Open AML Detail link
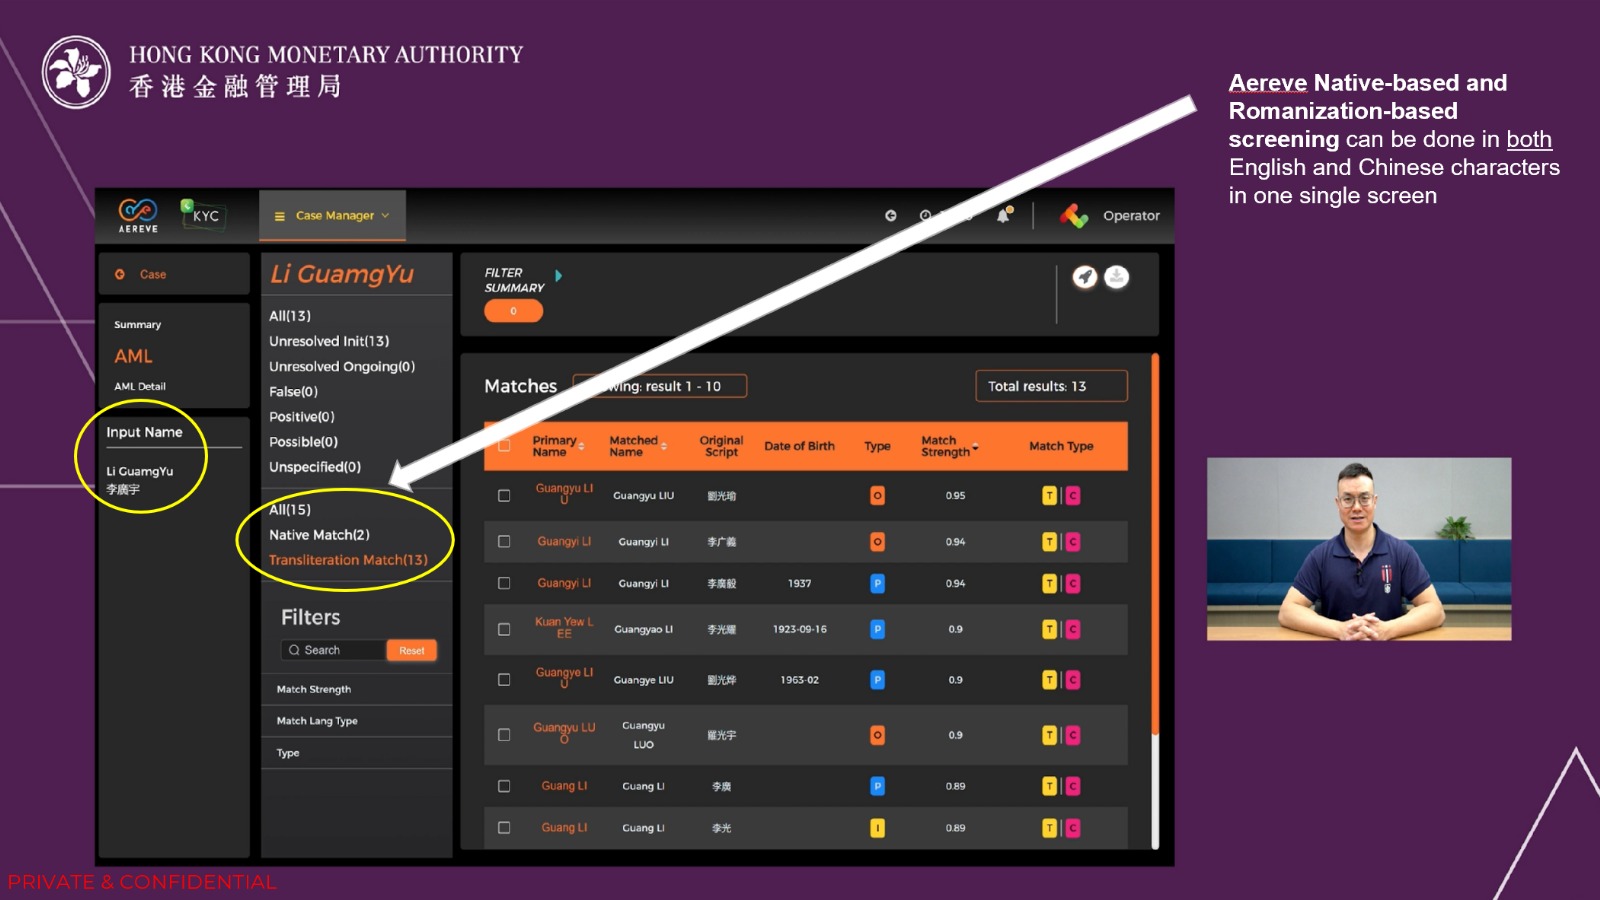The height and width of the screenshot is (900, 1600). [x=140, y=387]
